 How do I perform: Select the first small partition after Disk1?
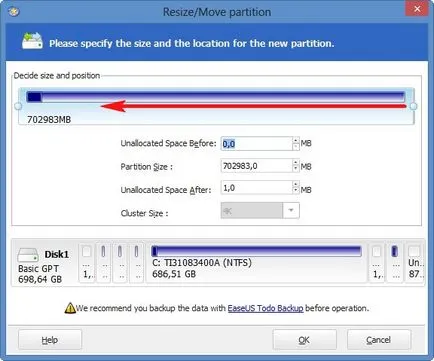click(87, 263)
